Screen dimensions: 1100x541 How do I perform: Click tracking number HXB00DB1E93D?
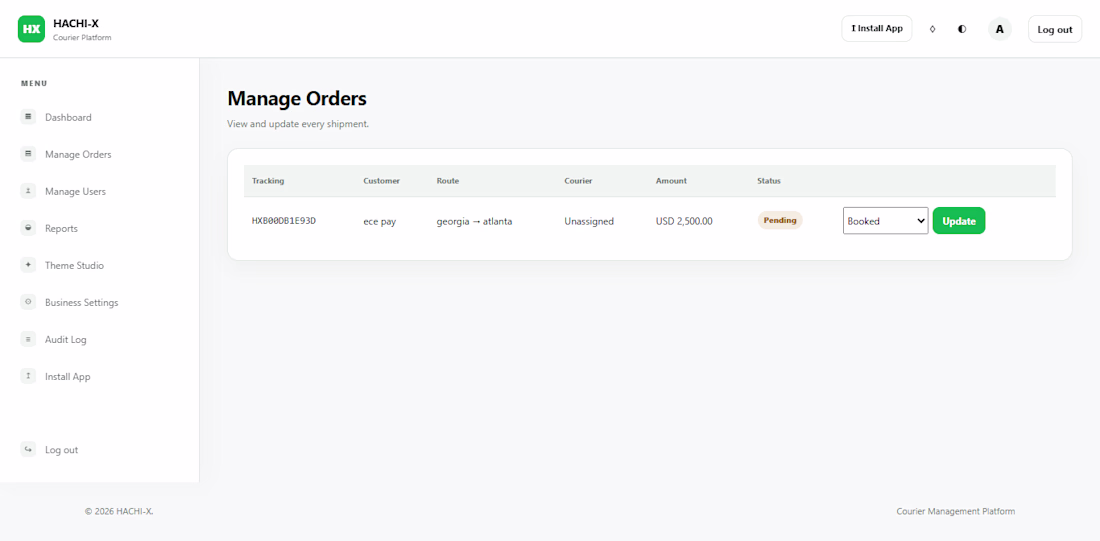pyautogui.click(x=284, y=221)
